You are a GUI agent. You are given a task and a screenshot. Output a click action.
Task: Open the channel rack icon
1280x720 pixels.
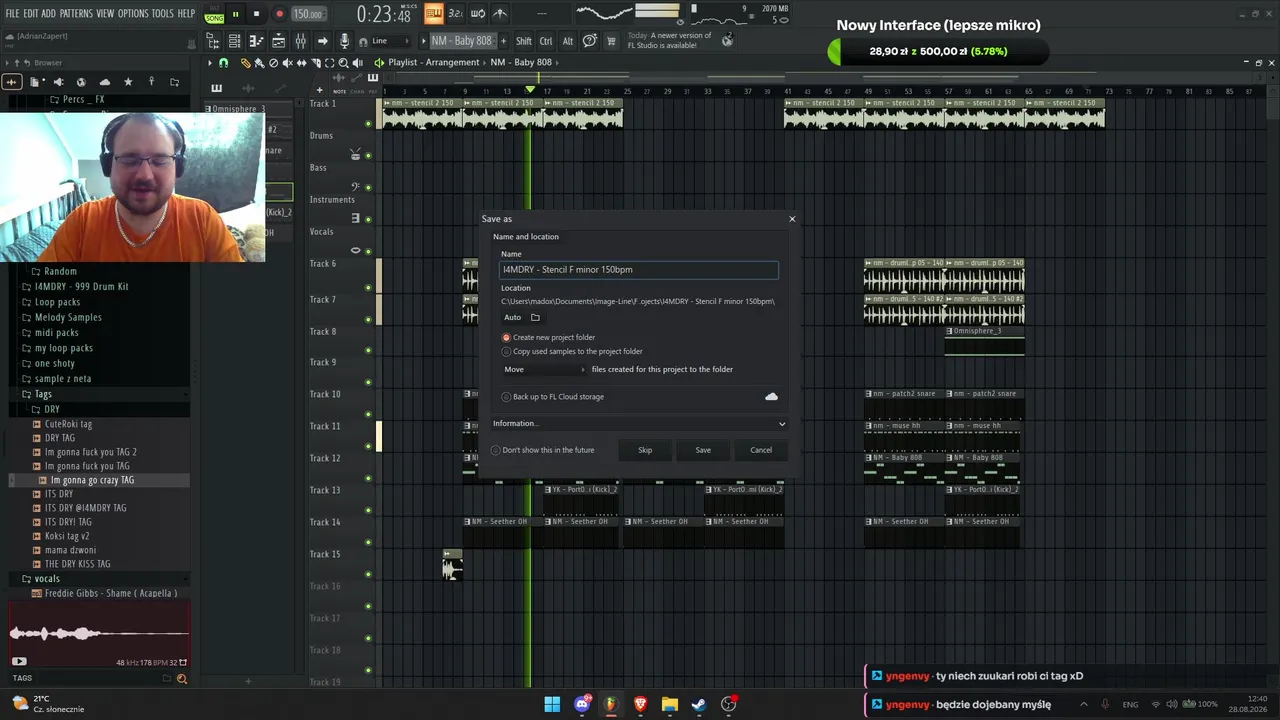coord(278,41)
